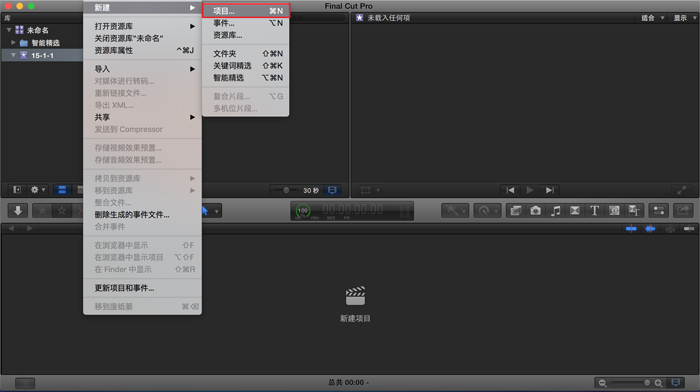Select 文件夹 in the submenu

point(246,53)
